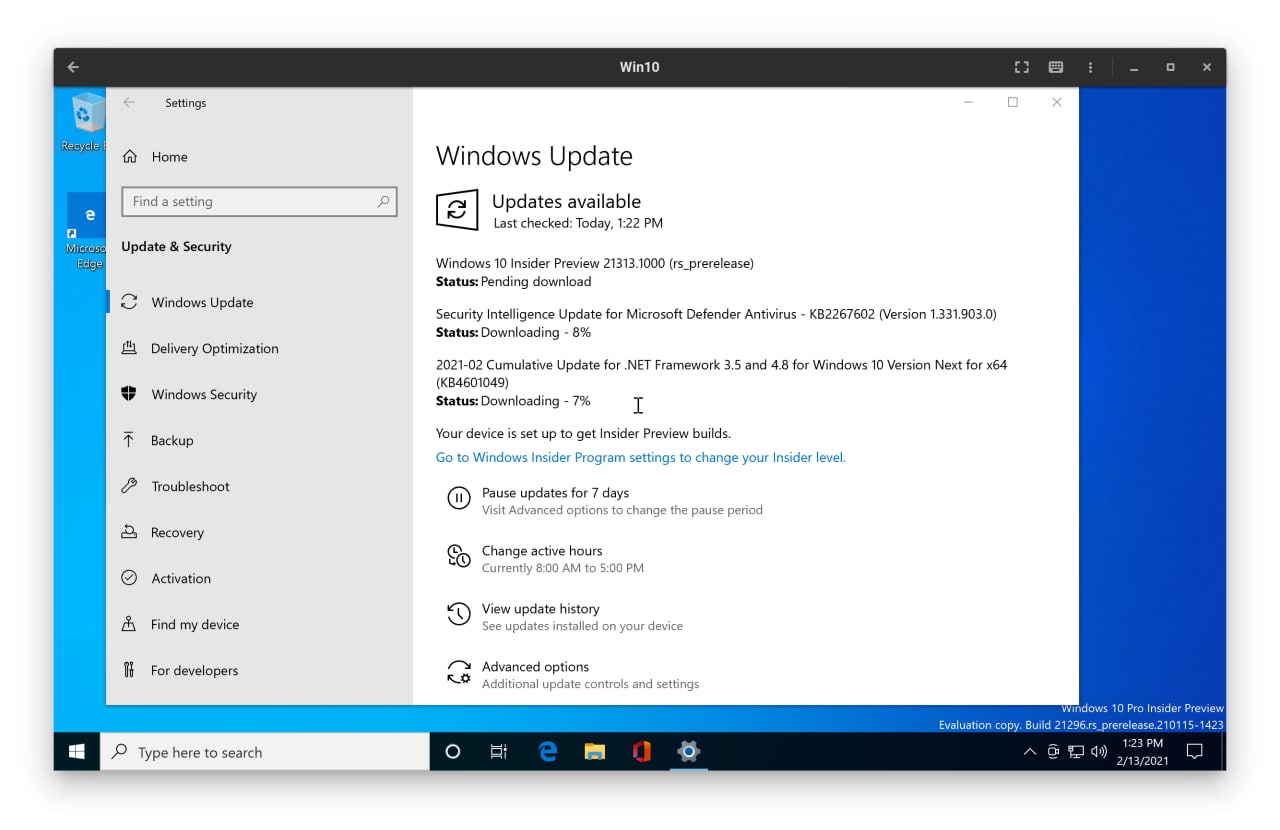The image size is (1280, 830).
Task: Click the Cortana circle on taskbar
Action: coord(452,752)
